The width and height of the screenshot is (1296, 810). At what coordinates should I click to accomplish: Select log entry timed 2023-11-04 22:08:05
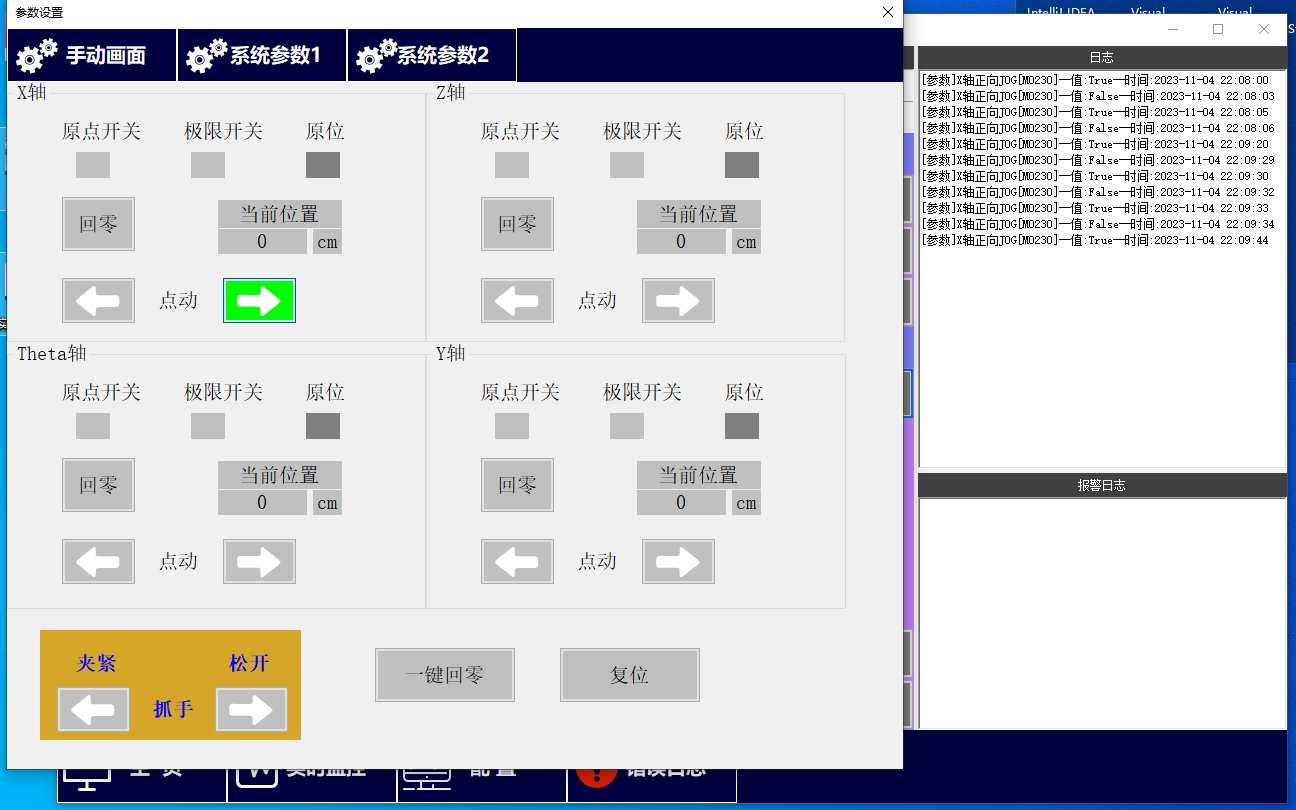[1095, 112]
